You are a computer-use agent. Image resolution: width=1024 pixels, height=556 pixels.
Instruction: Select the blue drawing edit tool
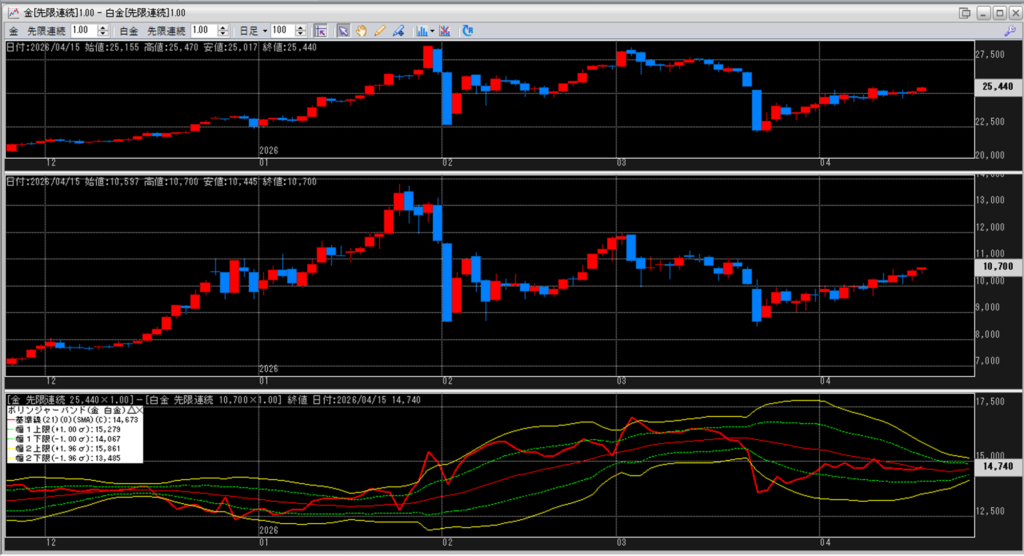tap(398, 31)
